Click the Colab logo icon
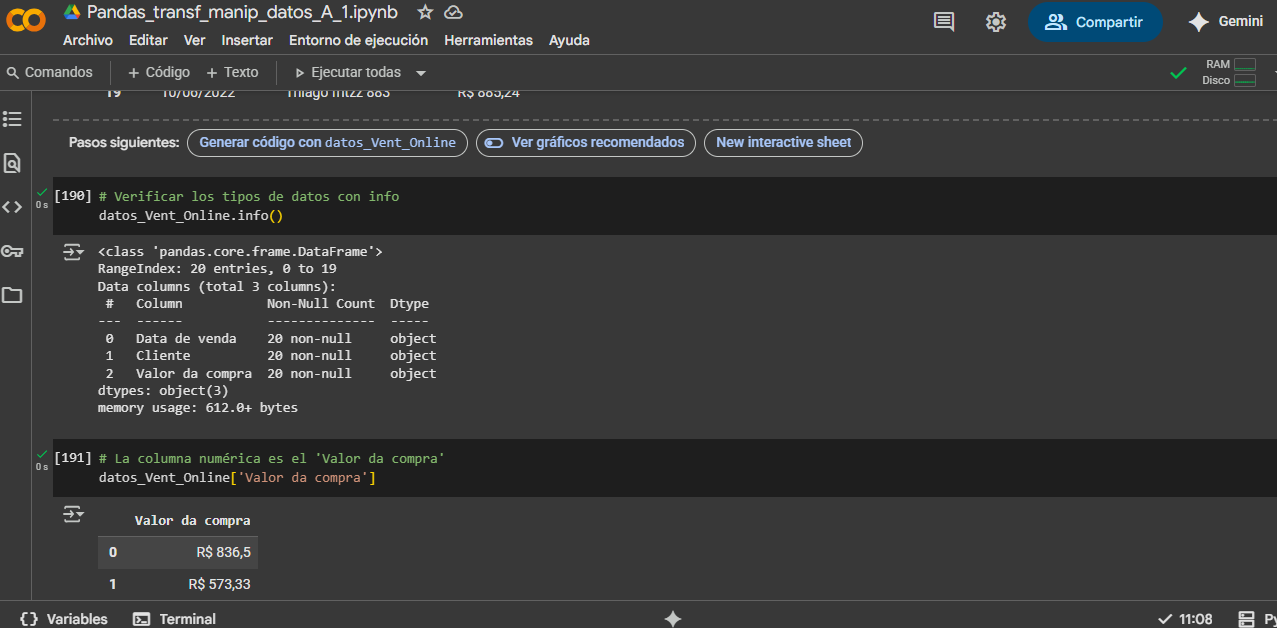 [26, 21]
